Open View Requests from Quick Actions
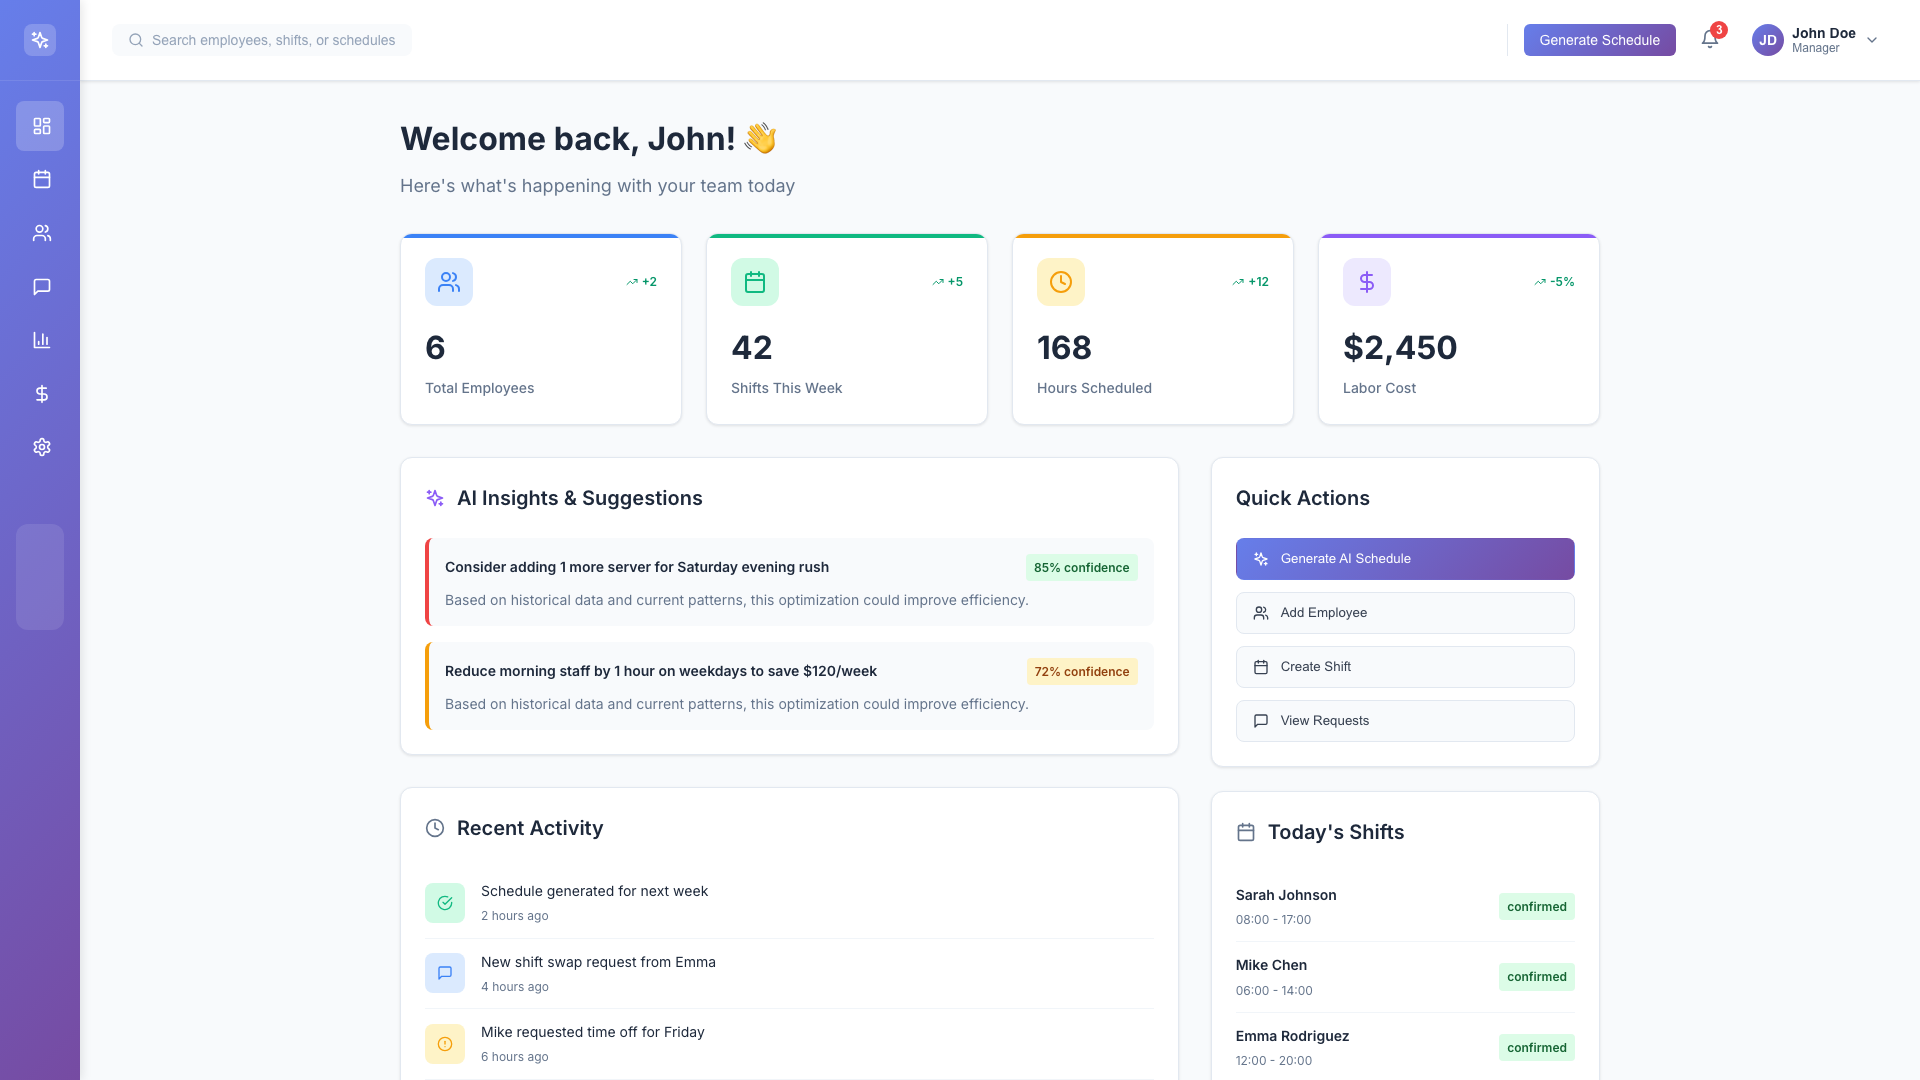 point(1404,720)
